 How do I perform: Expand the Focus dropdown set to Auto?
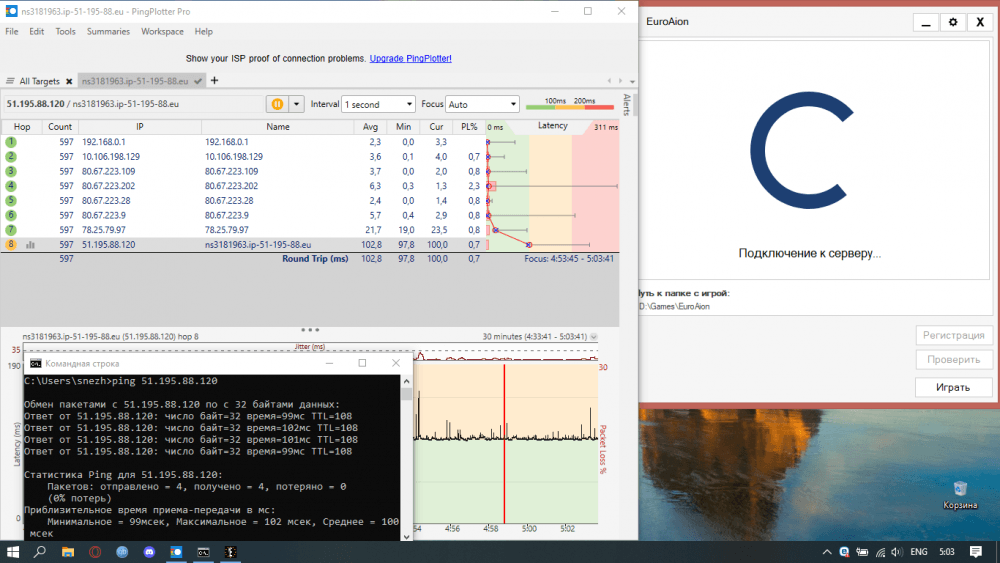pos(483,104)
